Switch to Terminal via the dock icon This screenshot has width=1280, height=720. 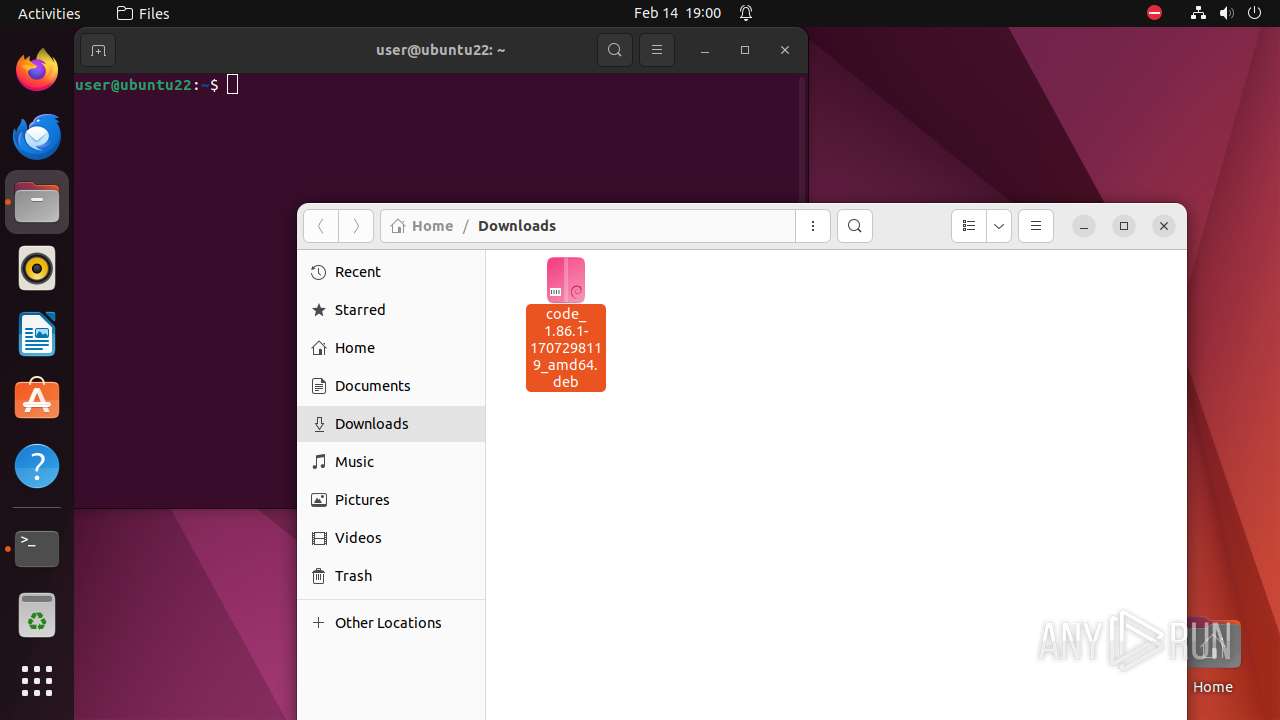(37, 549)
